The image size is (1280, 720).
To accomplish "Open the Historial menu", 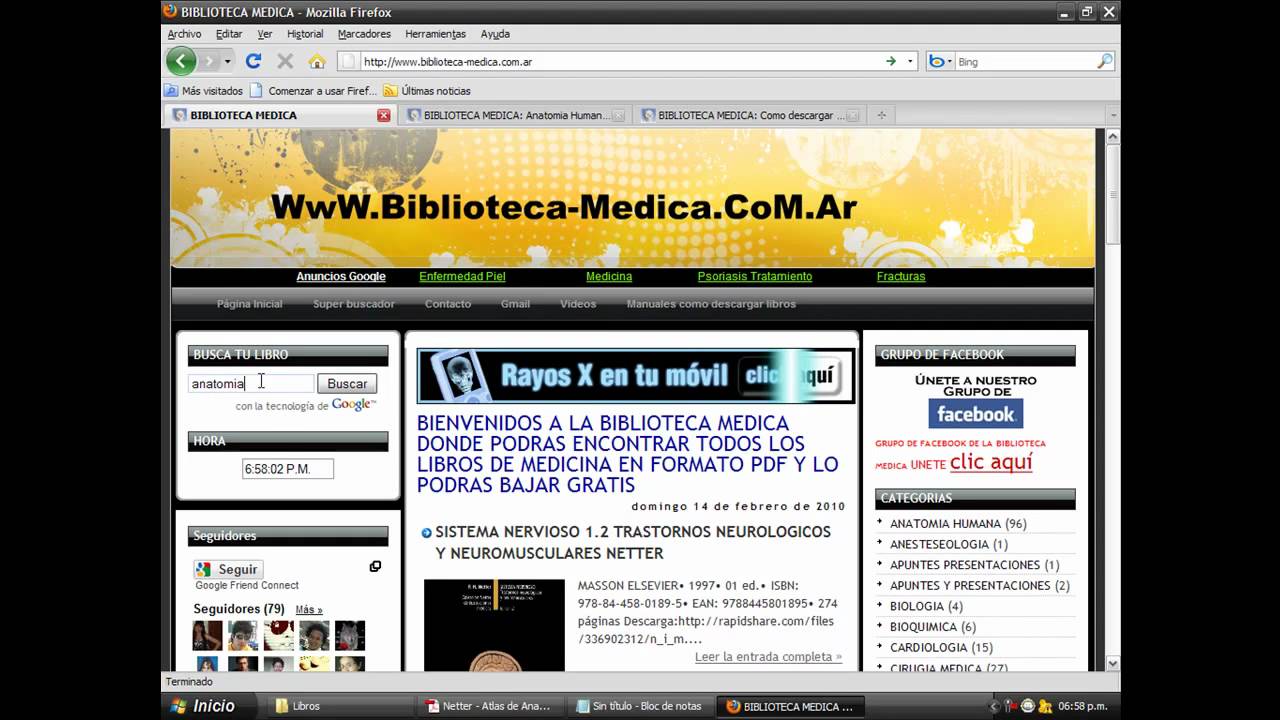I will pyautogui.click(x=305, y=34).
